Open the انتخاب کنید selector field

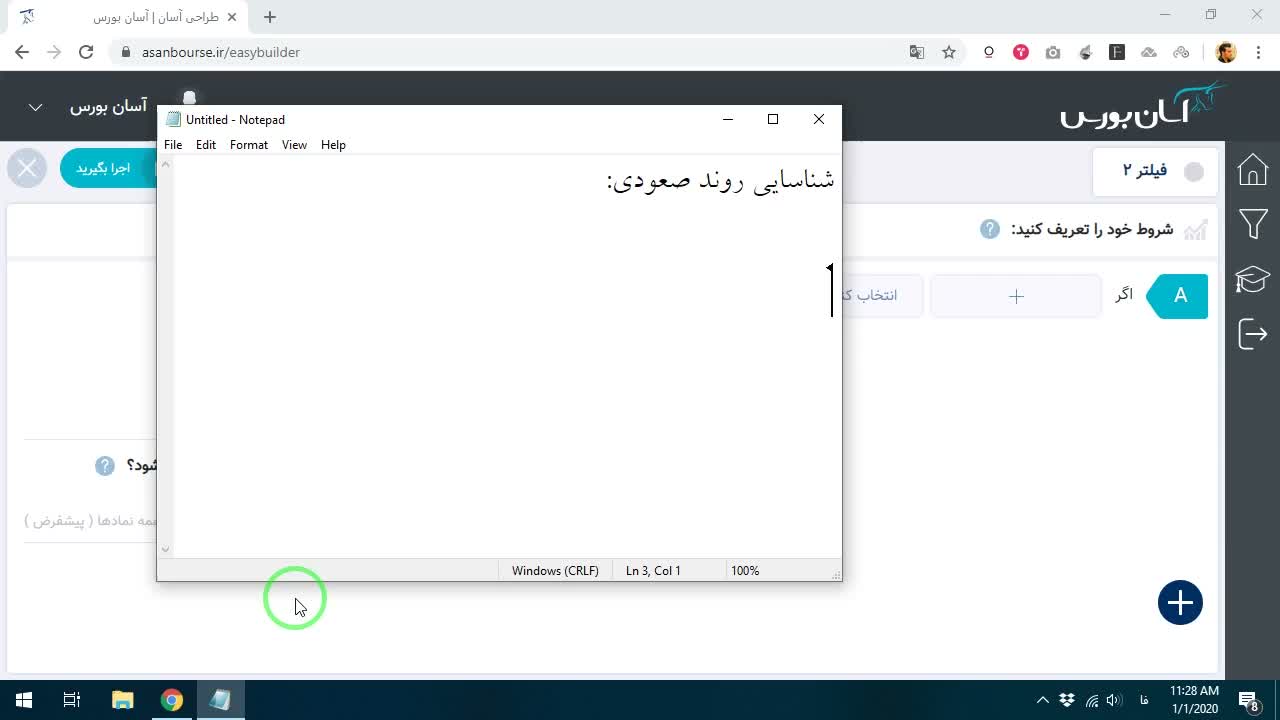[x=882, y=296]
